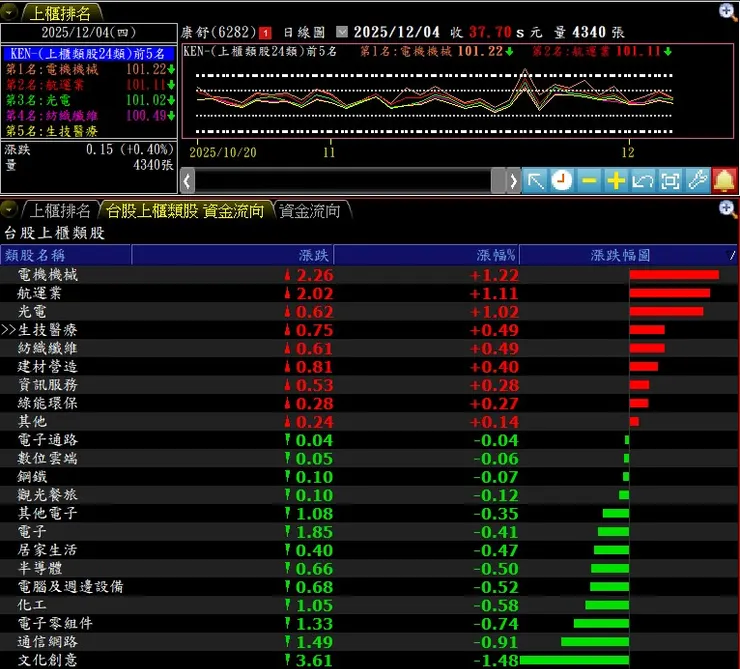Select 第5名:生技醫療 in ranking list
740x669 pixels.
90,131
